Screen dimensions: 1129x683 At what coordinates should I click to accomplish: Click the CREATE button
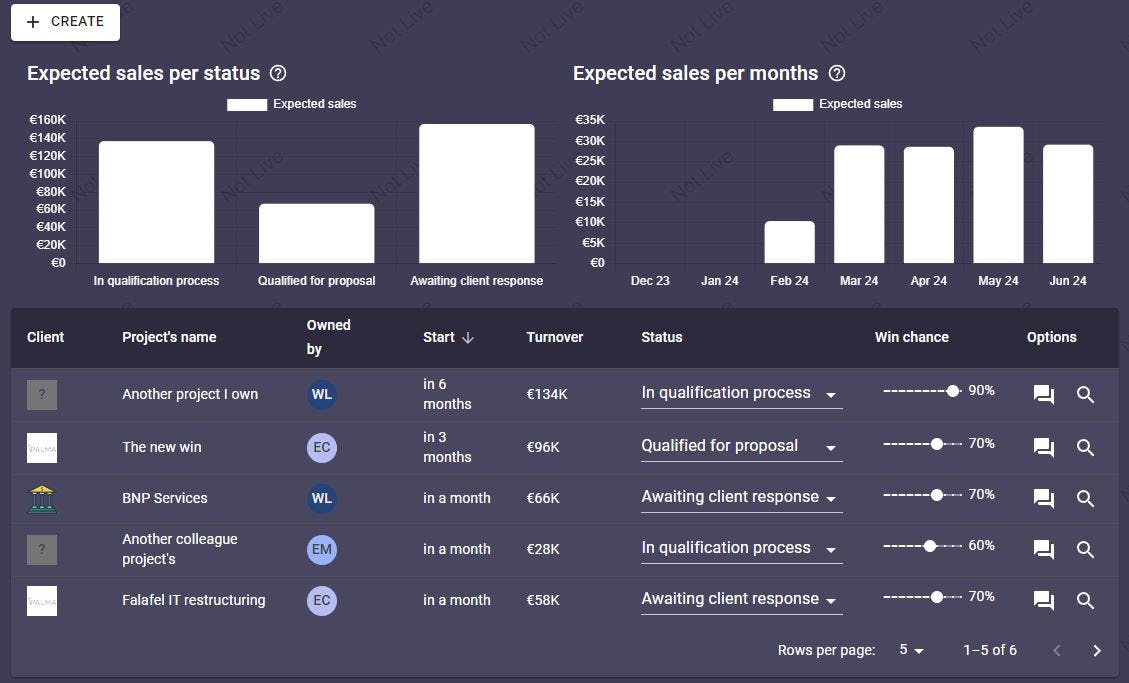click(65, 21)
